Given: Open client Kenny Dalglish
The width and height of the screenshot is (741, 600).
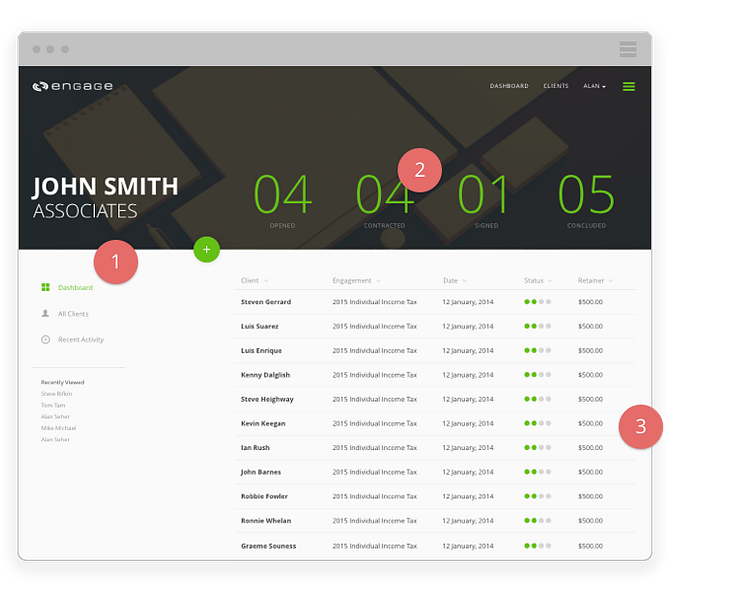Looking at the screenshot, I should pyautogui.click(x=266, y=375).
